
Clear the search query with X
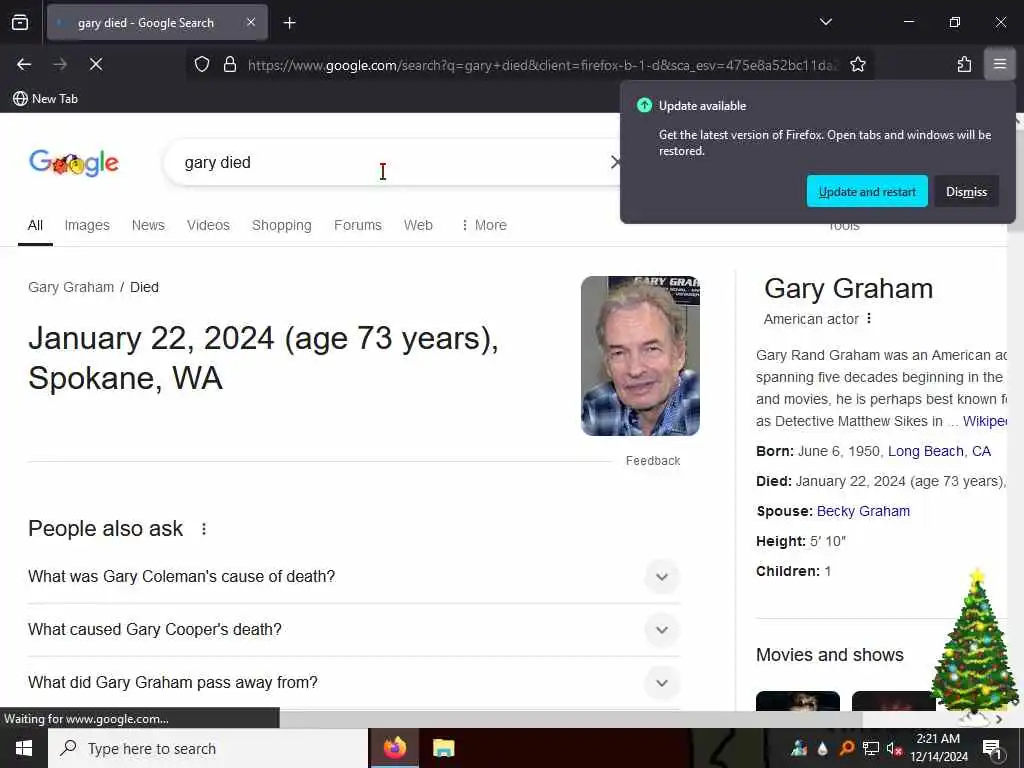615,162
